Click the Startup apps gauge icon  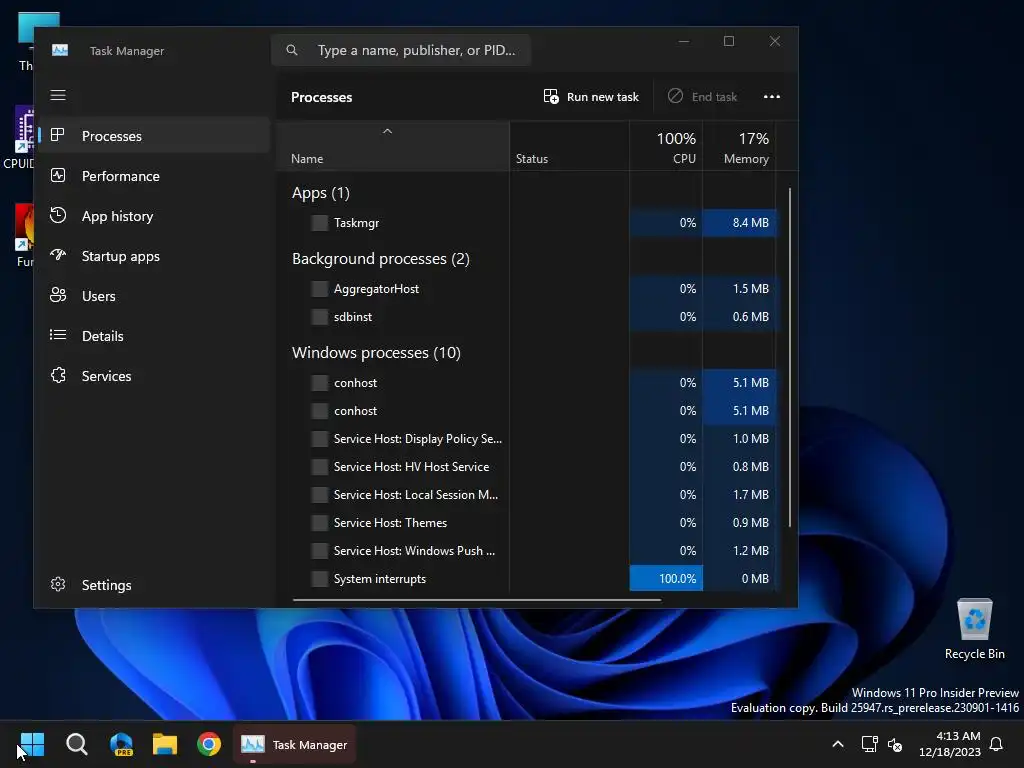point(57,255)
